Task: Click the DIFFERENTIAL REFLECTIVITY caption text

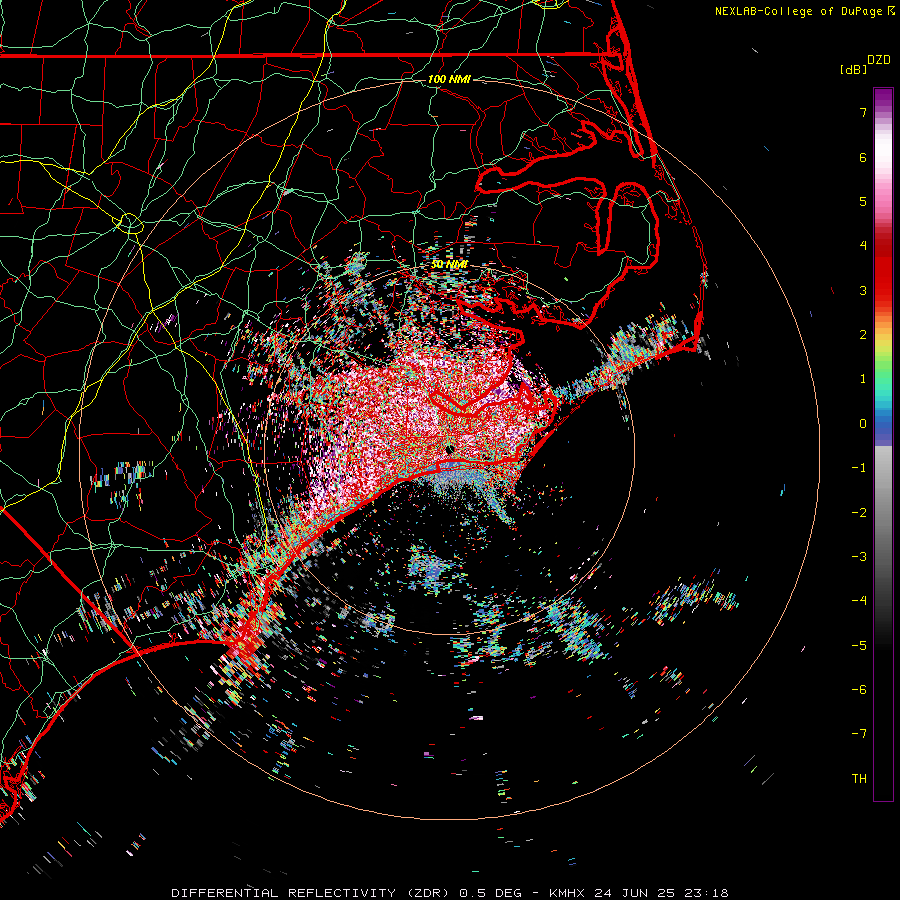Action: 284,893
